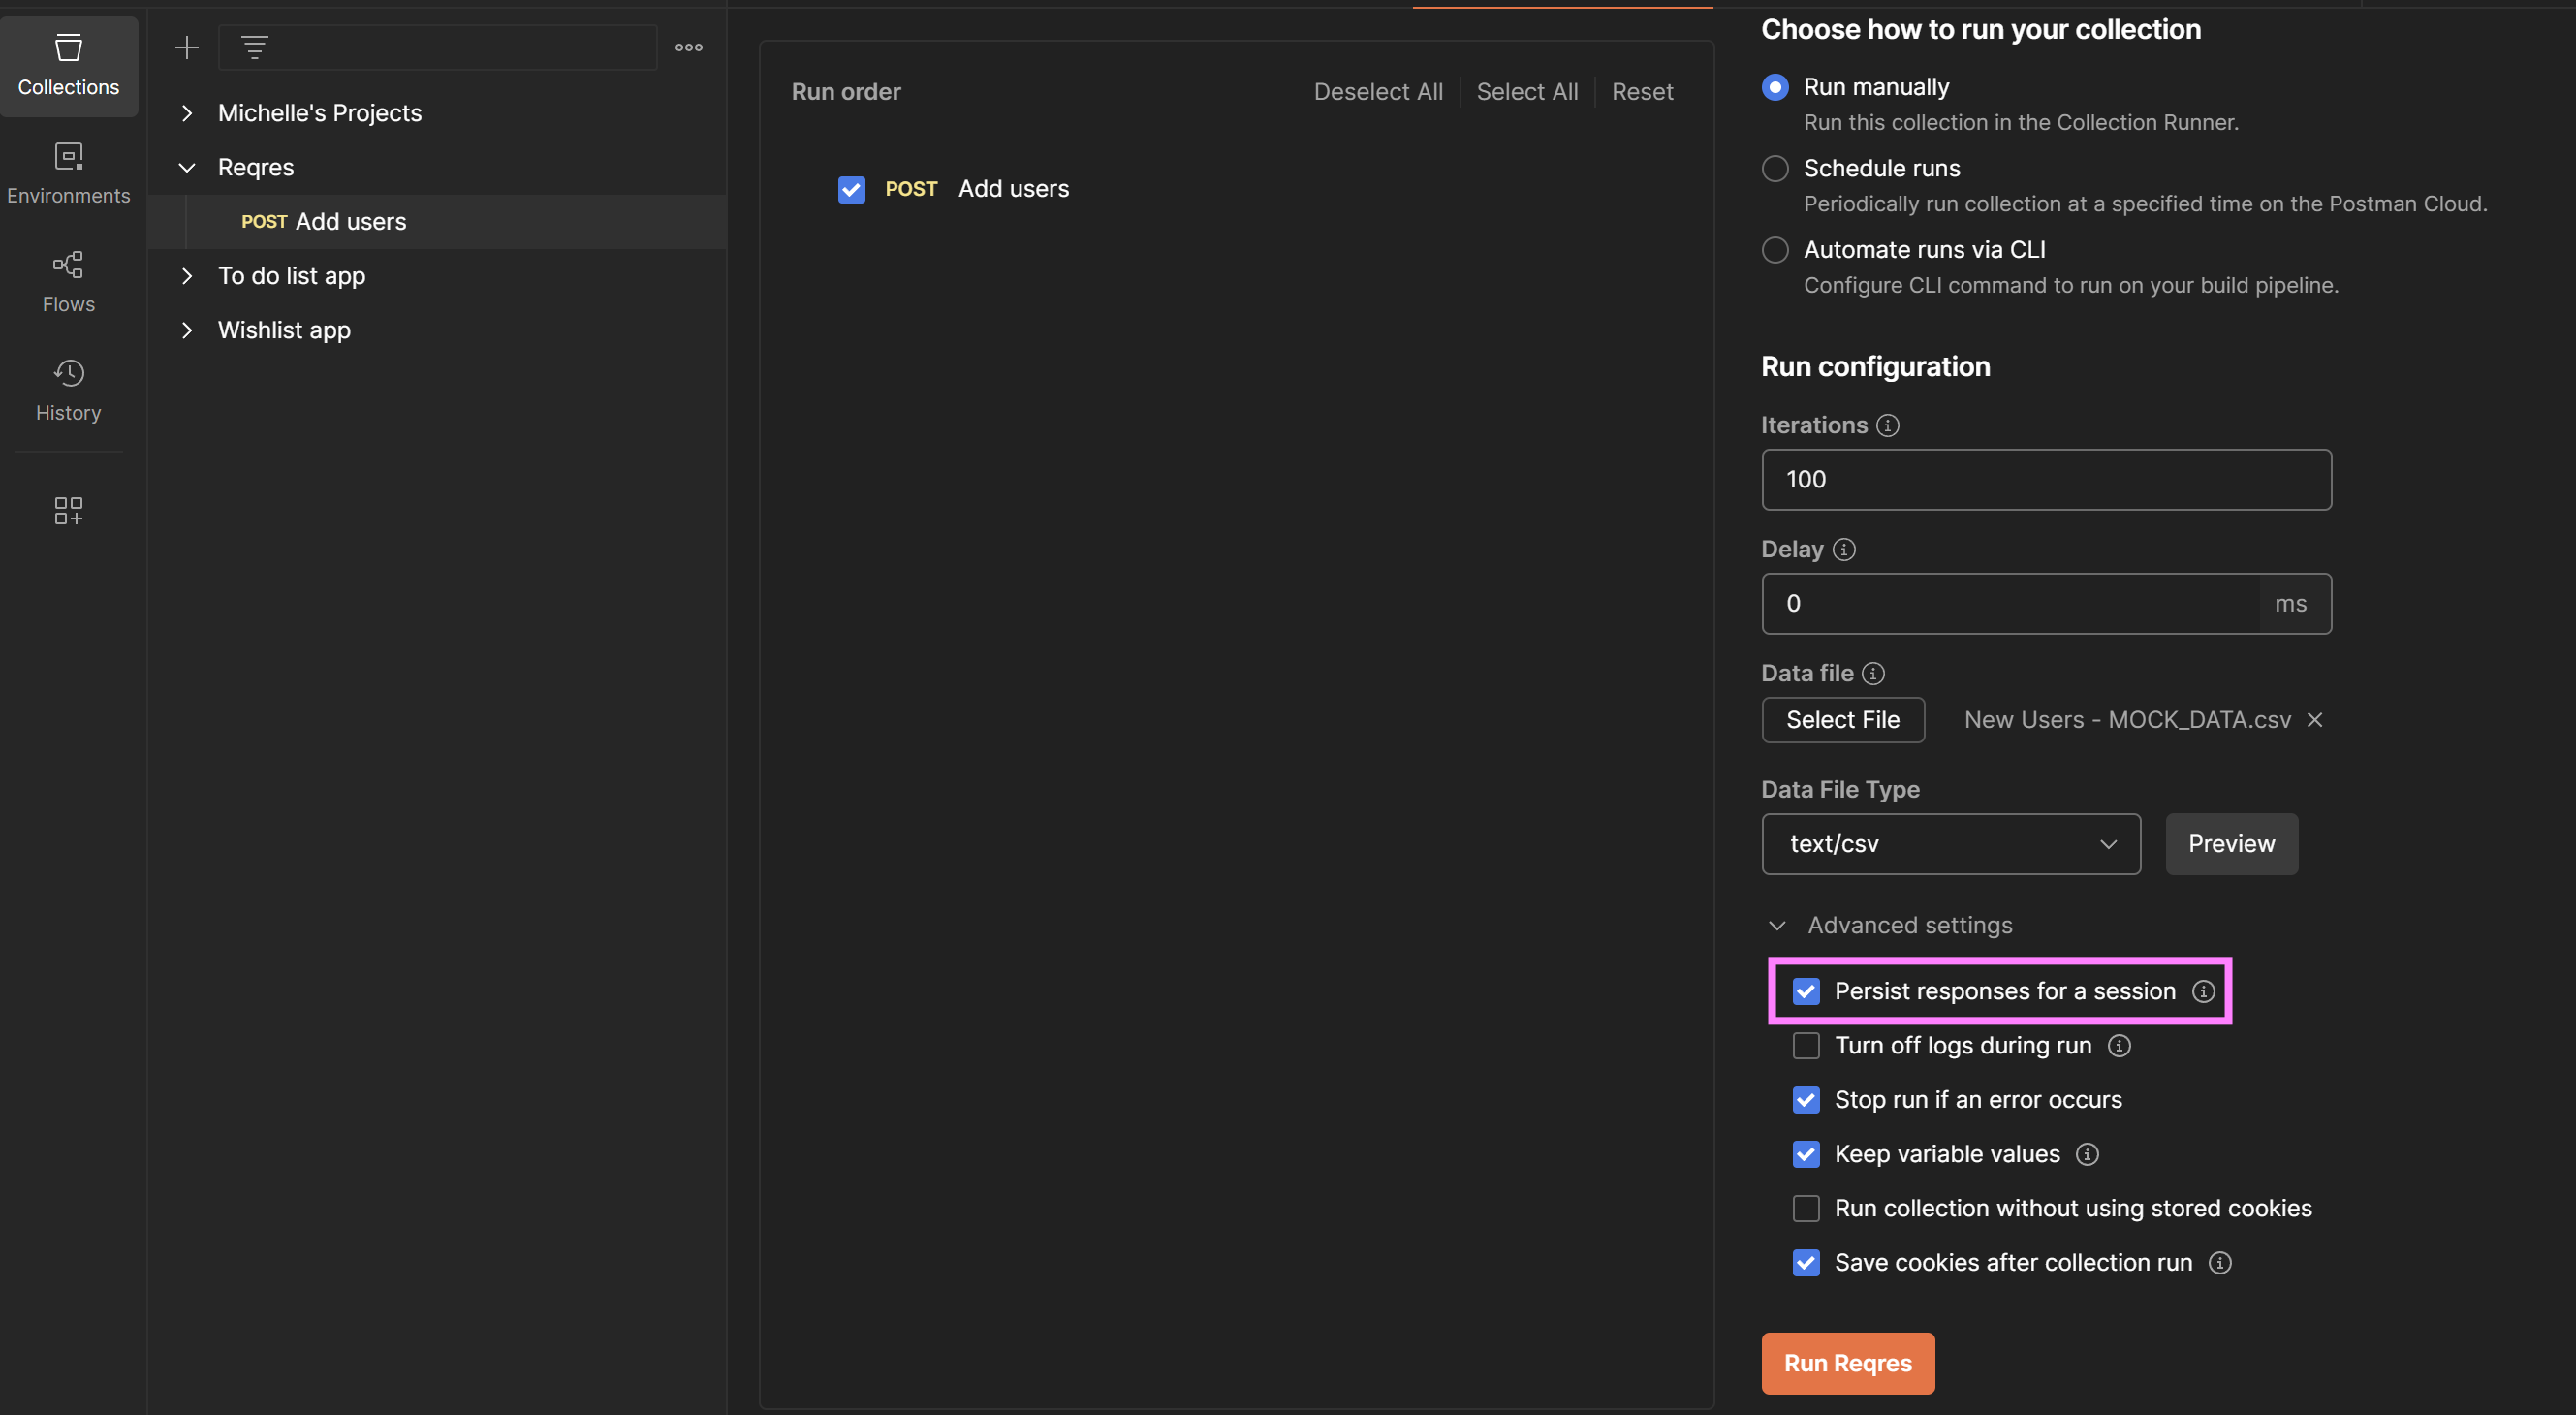Click info icon beside Save cookies after collection run
The image size is (2576, 1415).
pos(2220,1263)
